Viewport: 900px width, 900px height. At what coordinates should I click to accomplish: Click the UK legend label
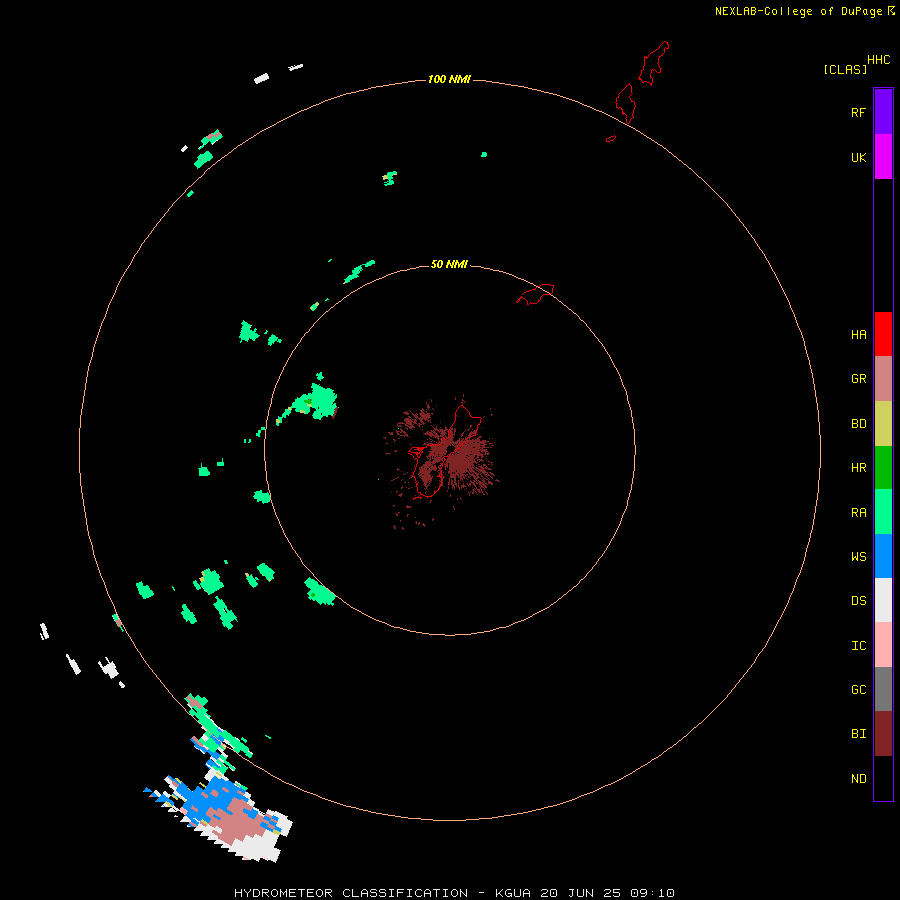click(x=858, y=157)
